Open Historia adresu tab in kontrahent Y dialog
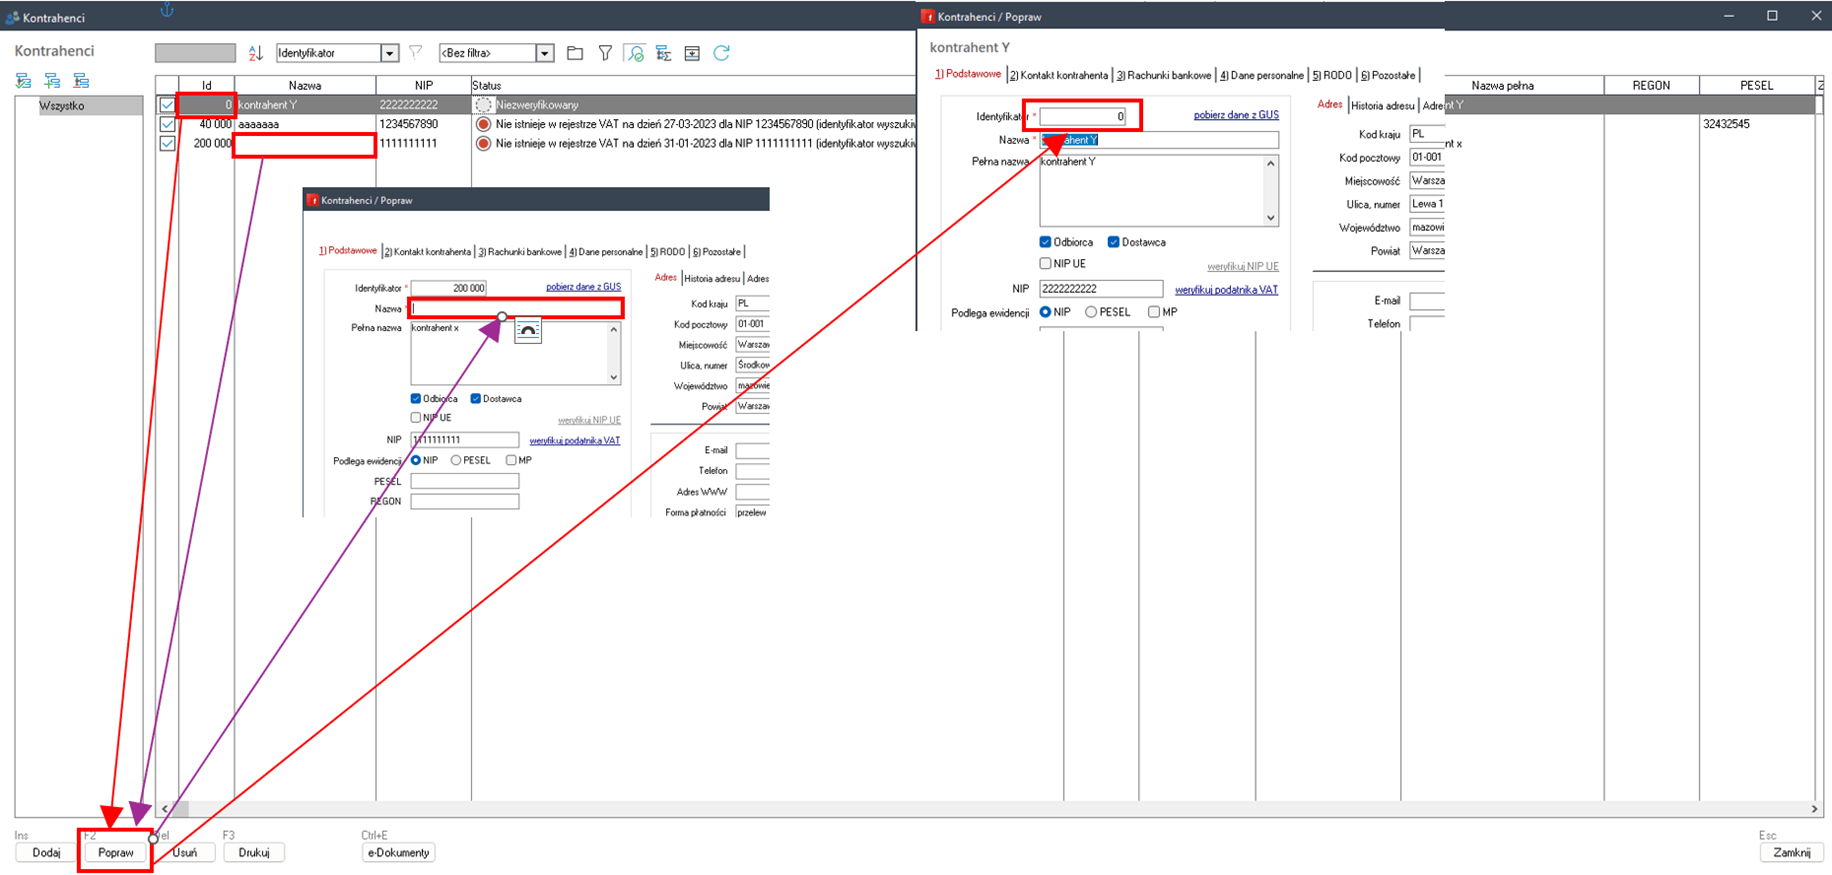This screenshot has width=1832, height=875. (x=1383, y=105)
